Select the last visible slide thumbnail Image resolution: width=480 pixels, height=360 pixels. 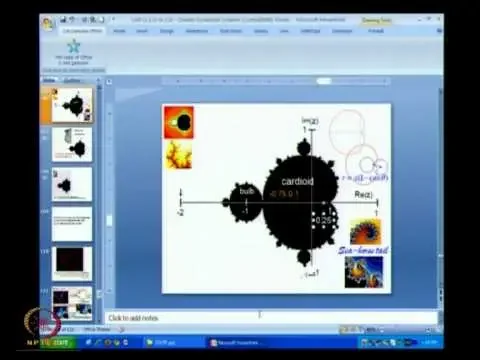click(x=72, y=303)
